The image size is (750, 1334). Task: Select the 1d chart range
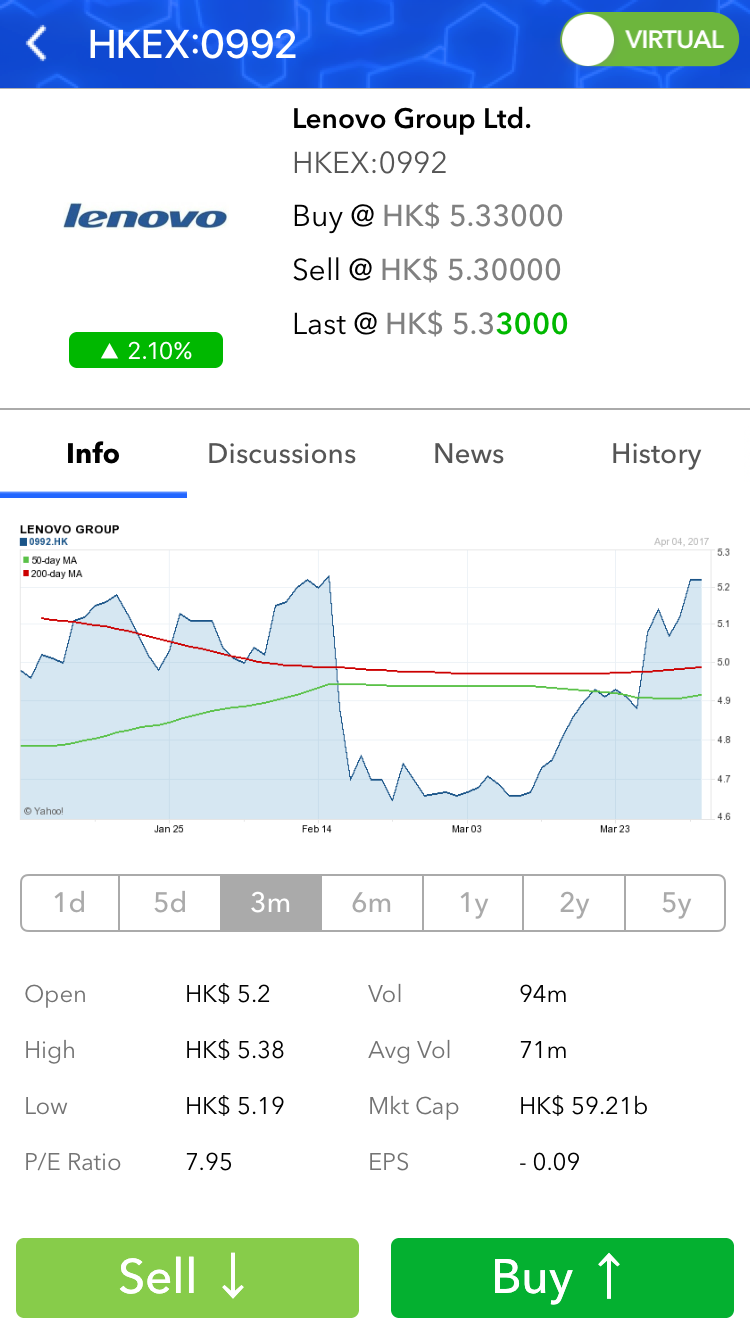pos(70,903)
